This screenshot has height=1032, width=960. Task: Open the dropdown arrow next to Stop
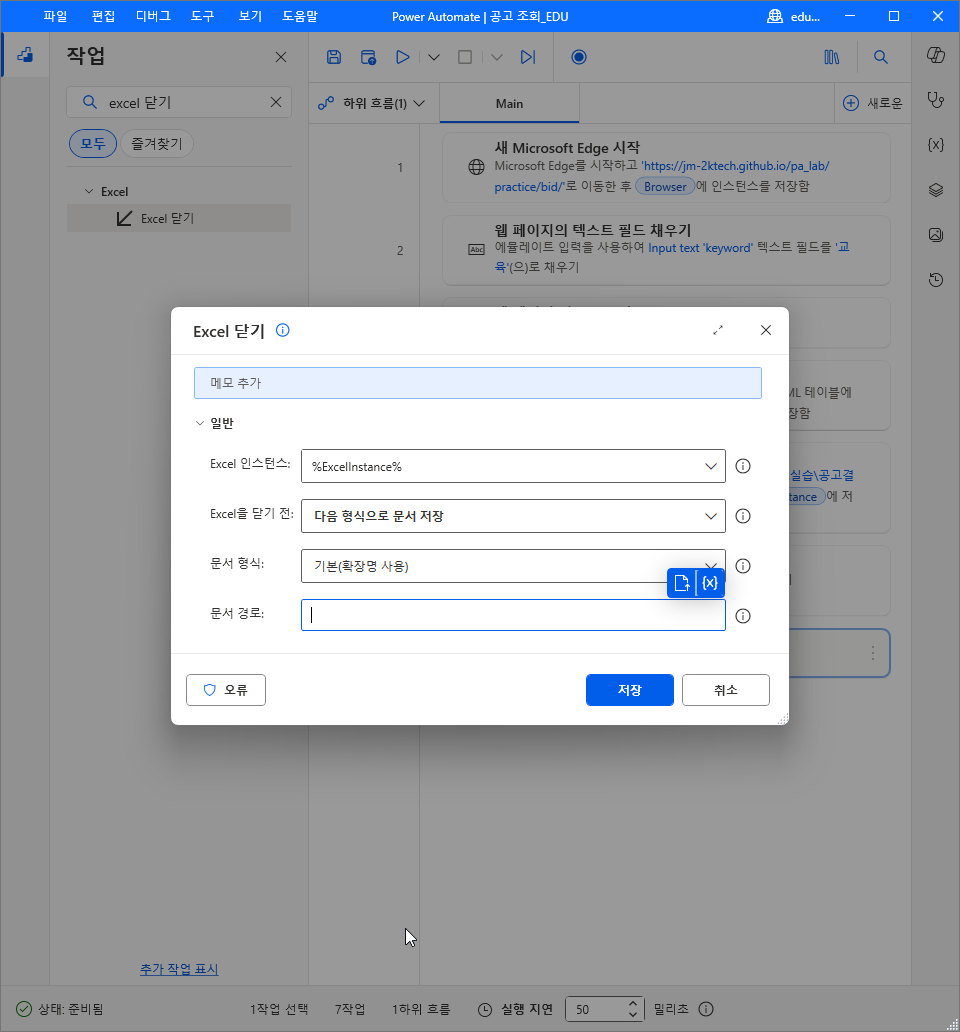pyautogui.click(x=497, y=57)
